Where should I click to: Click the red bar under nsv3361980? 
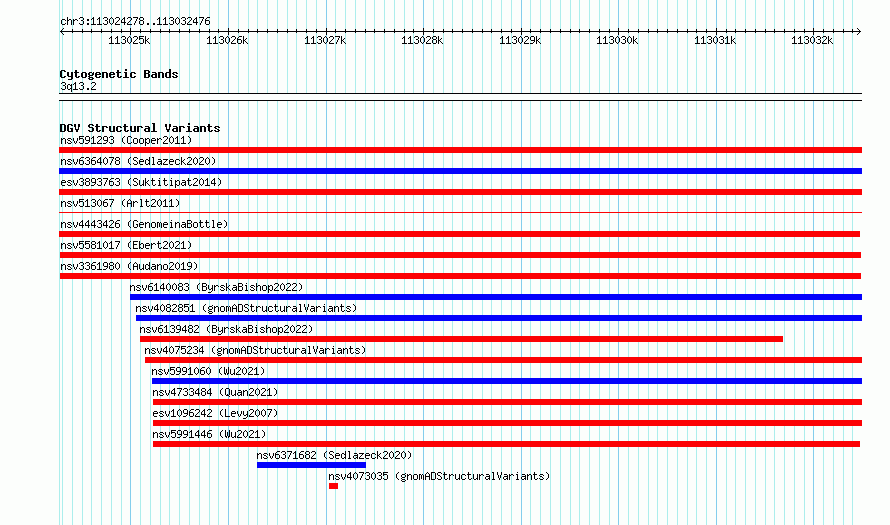coord(460,276)
